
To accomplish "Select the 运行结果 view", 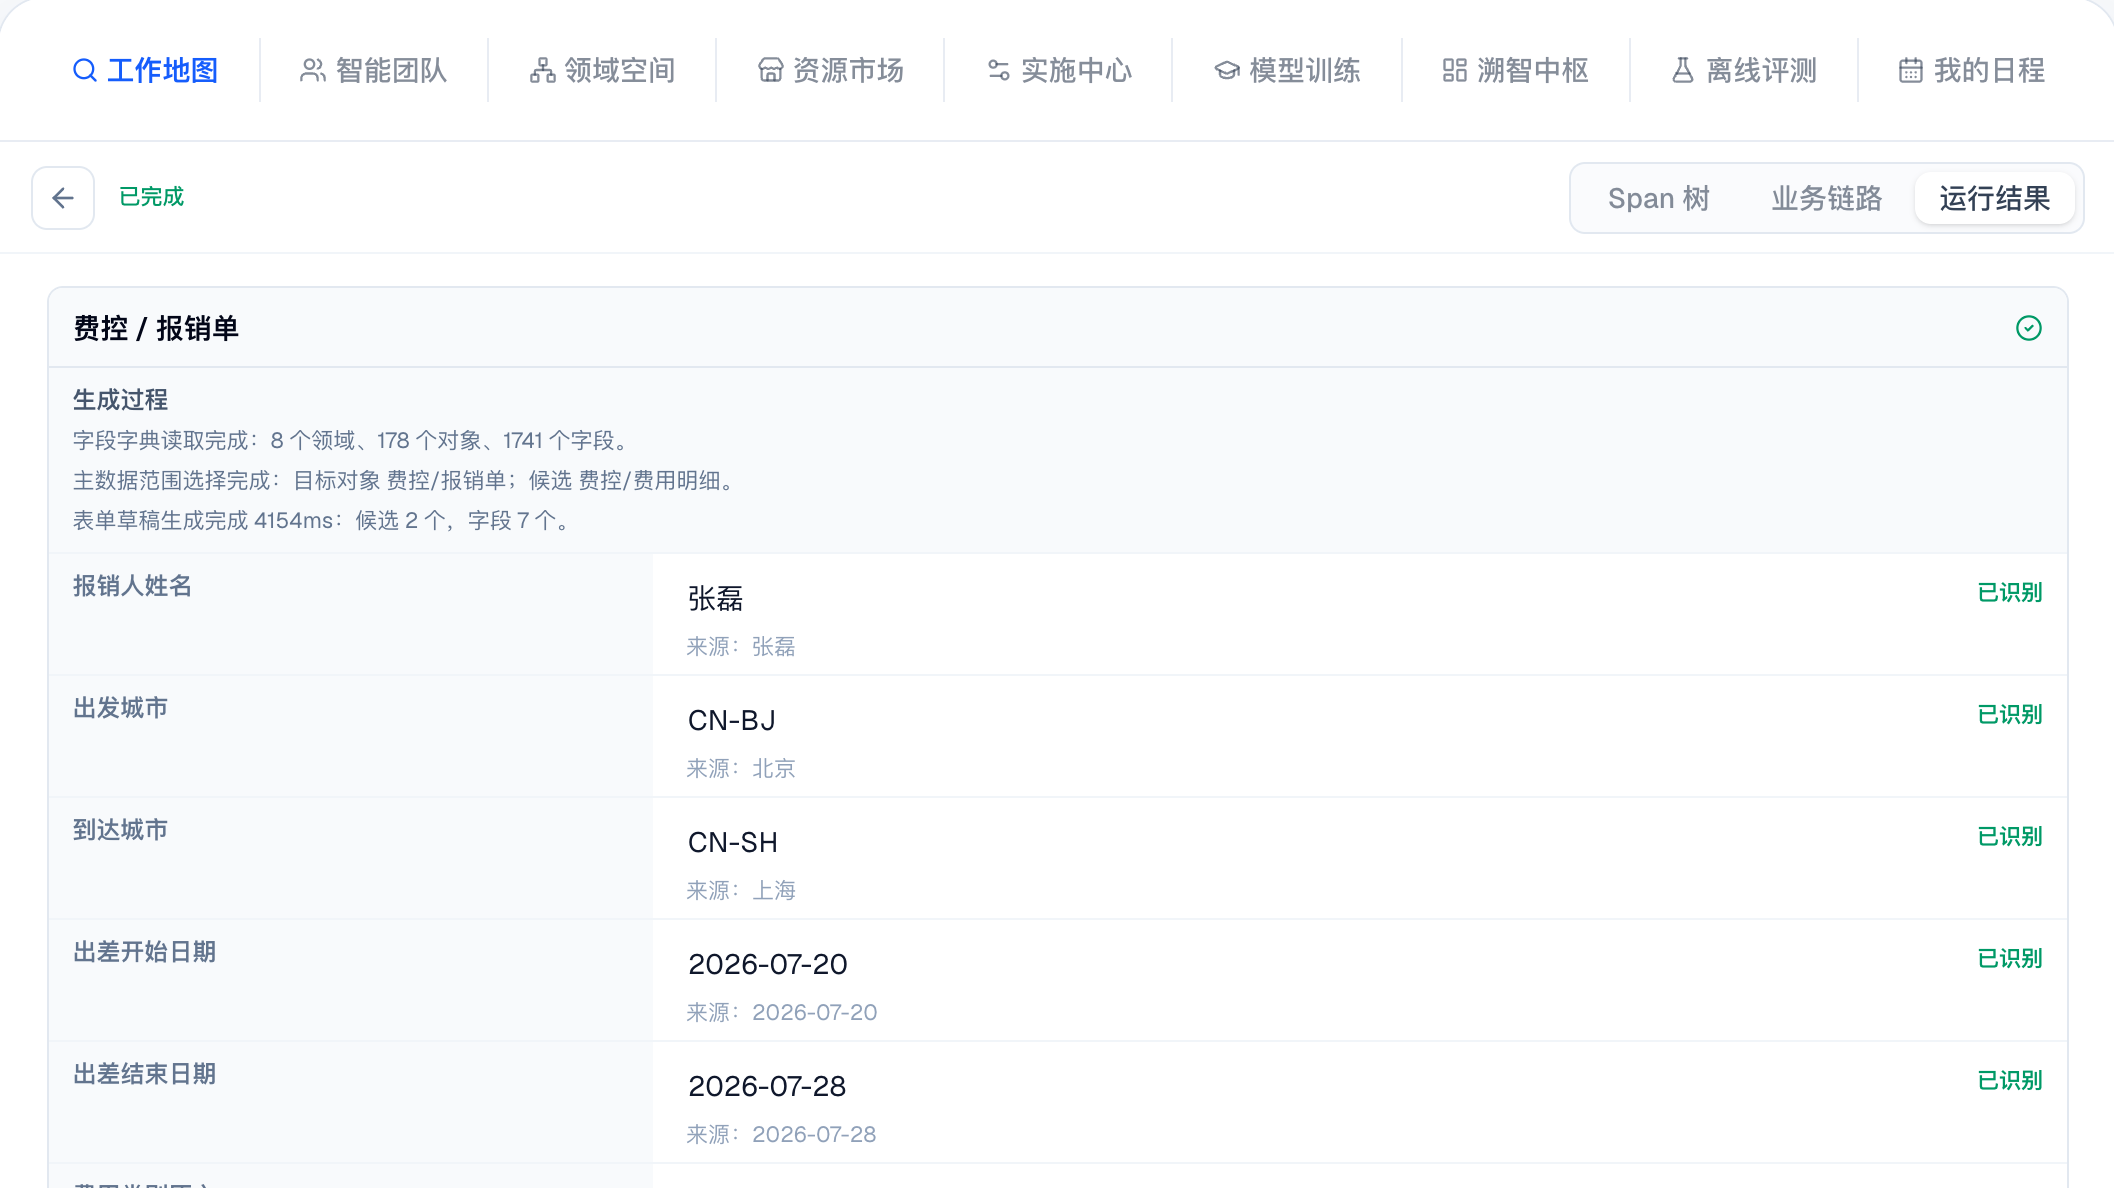I will click(x=1995, y=198).
